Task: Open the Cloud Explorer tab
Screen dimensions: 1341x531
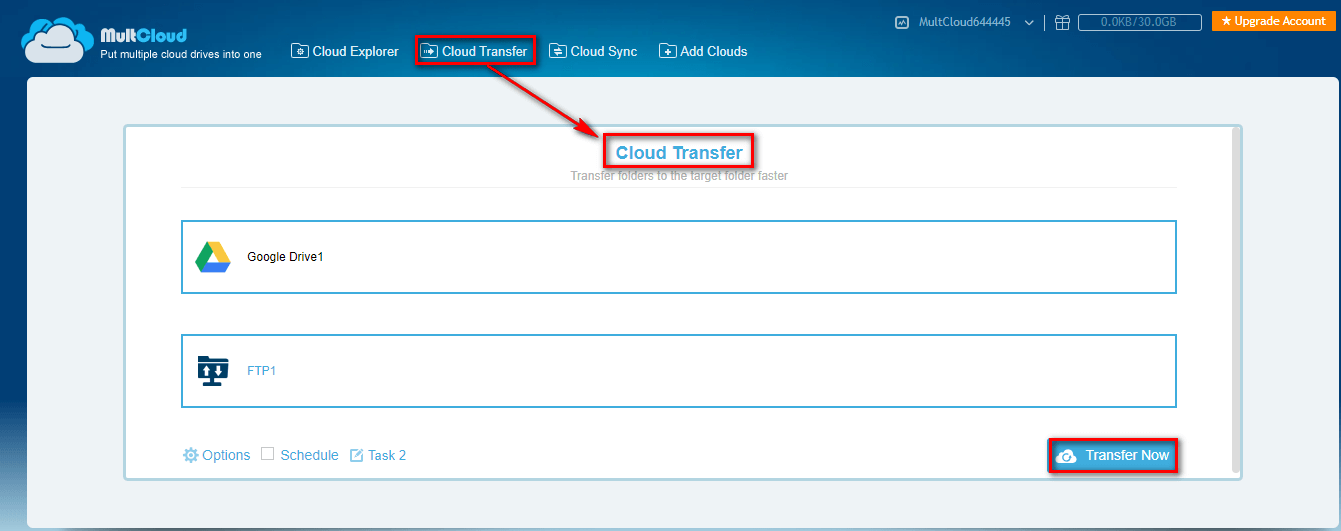Action: [344, 51]
